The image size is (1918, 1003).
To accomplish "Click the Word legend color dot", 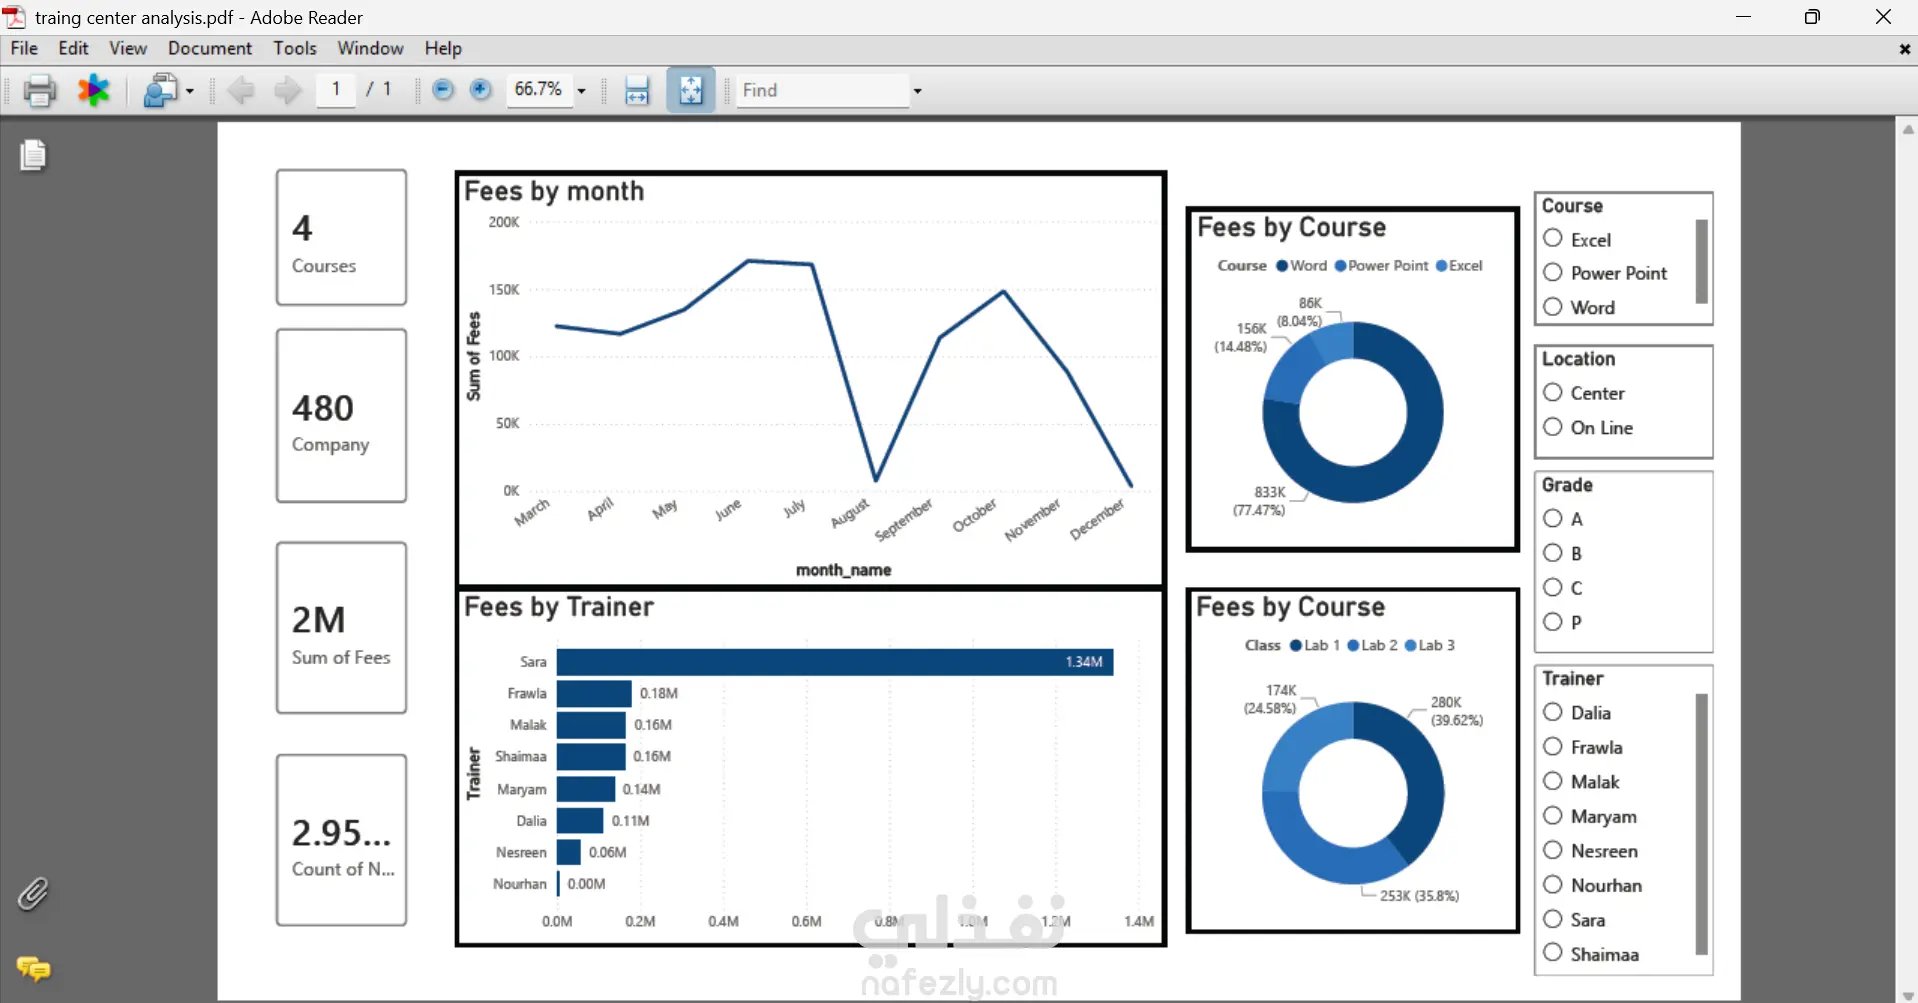I will tap(1282, 266).
